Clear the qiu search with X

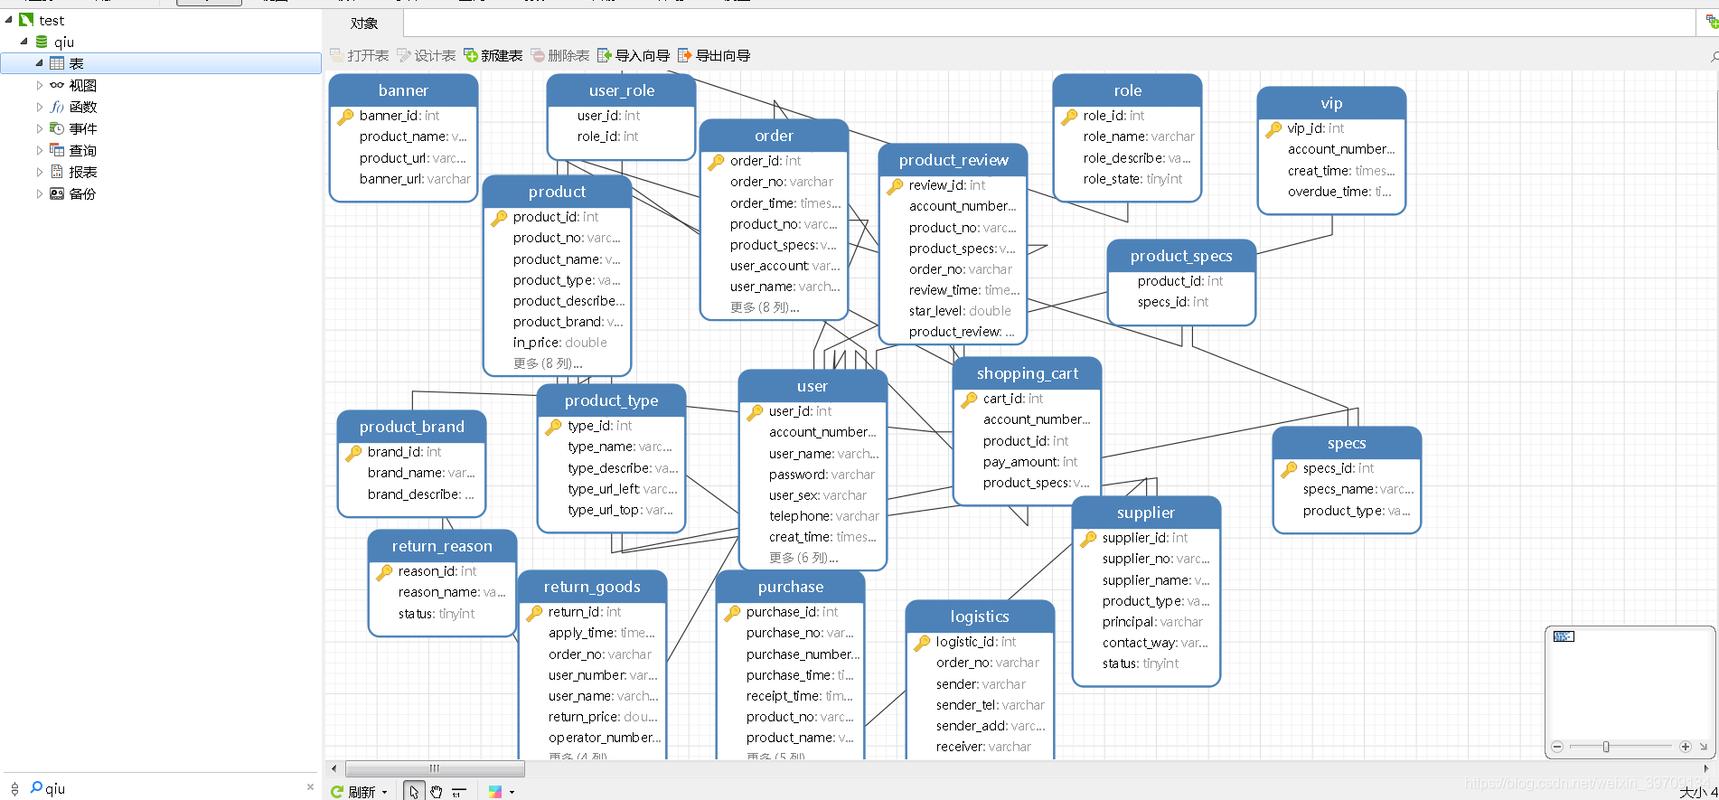[310, 787]
